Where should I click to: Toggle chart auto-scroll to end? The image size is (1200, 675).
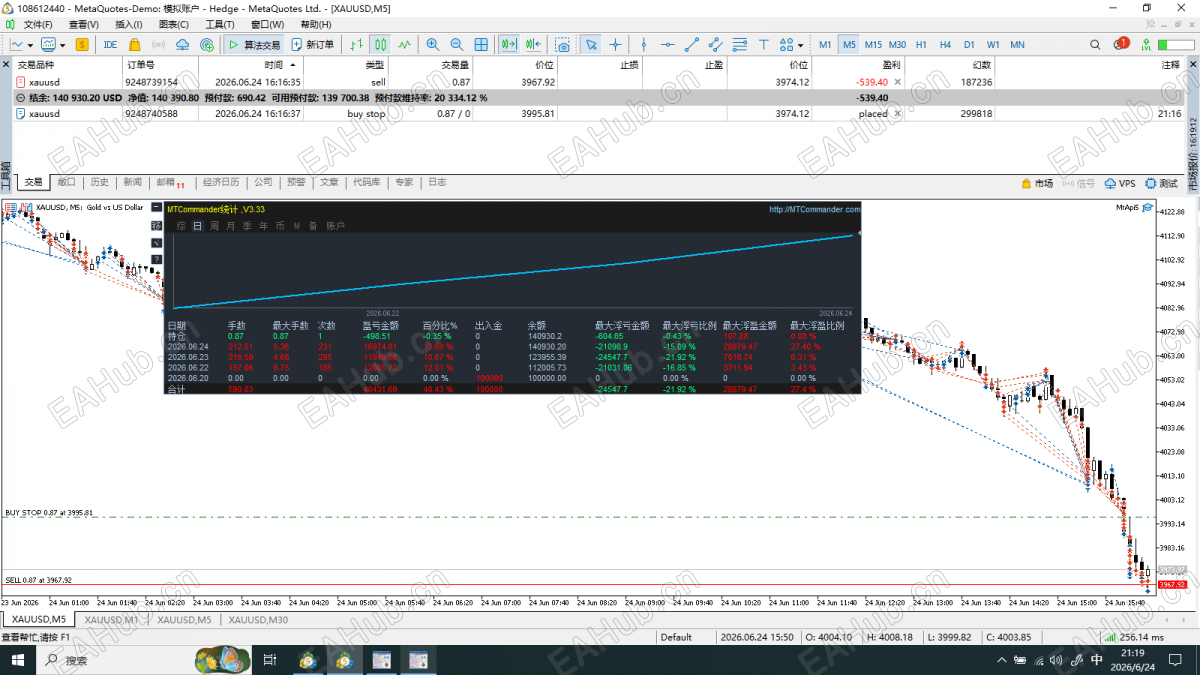(x=509, y=44)
